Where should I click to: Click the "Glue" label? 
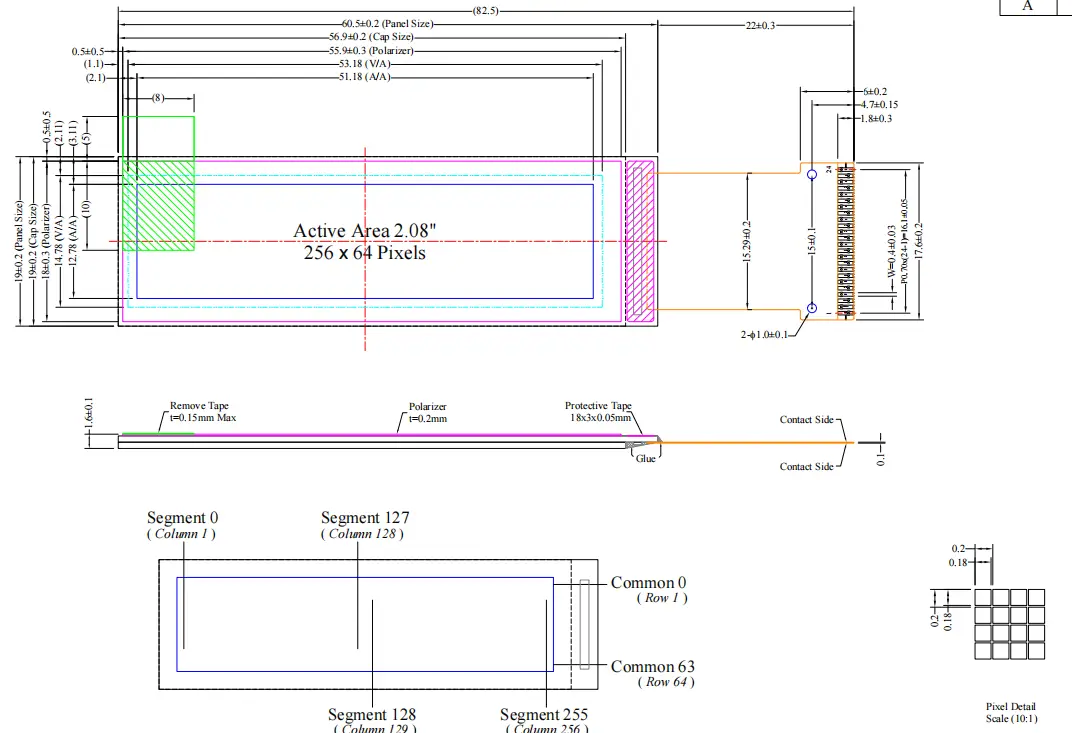645,458
